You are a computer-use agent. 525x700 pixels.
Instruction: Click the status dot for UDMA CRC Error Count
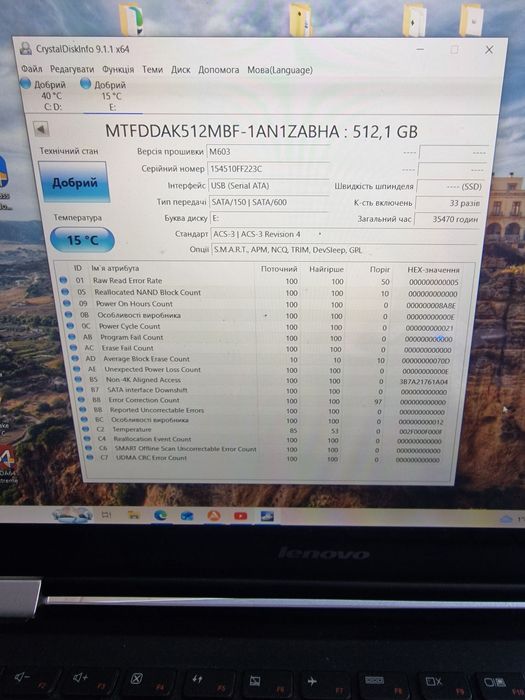pyautogui.click(x=90, y=458)
